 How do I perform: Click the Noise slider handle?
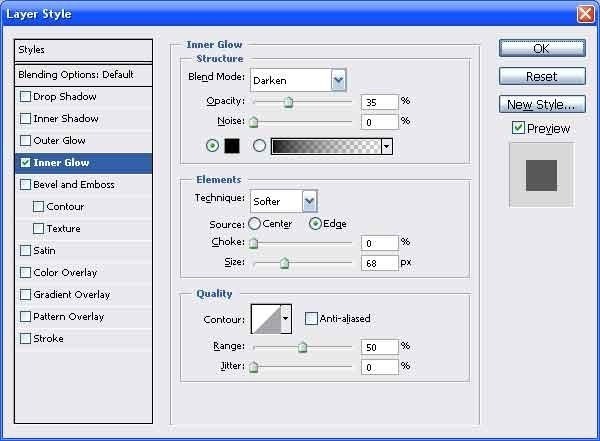253,122
